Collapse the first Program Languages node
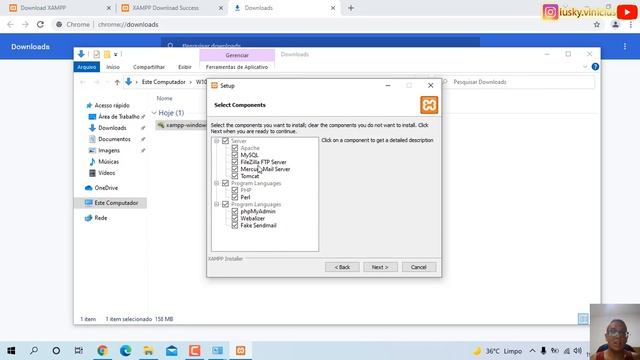 [x=216, y=183]
